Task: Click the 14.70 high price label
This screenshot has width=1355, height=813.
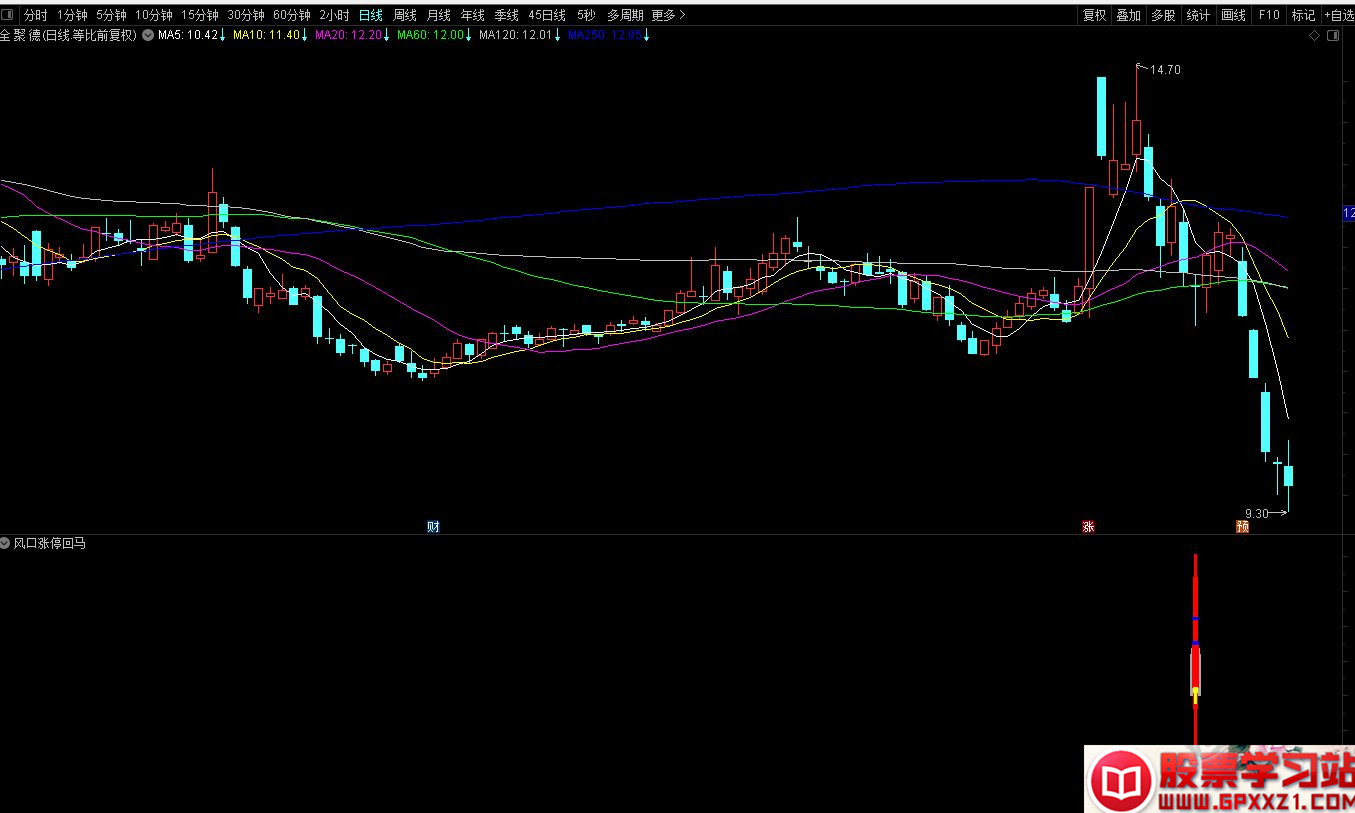Action: click(x=1165, y=70)
